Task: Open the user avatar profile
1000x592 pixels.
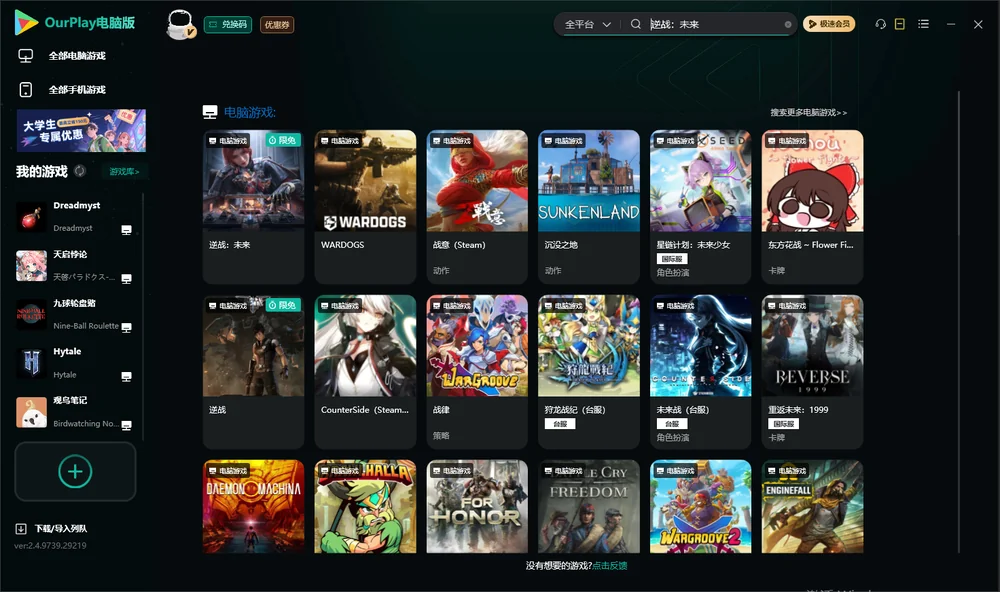Action: pos(180,25)
